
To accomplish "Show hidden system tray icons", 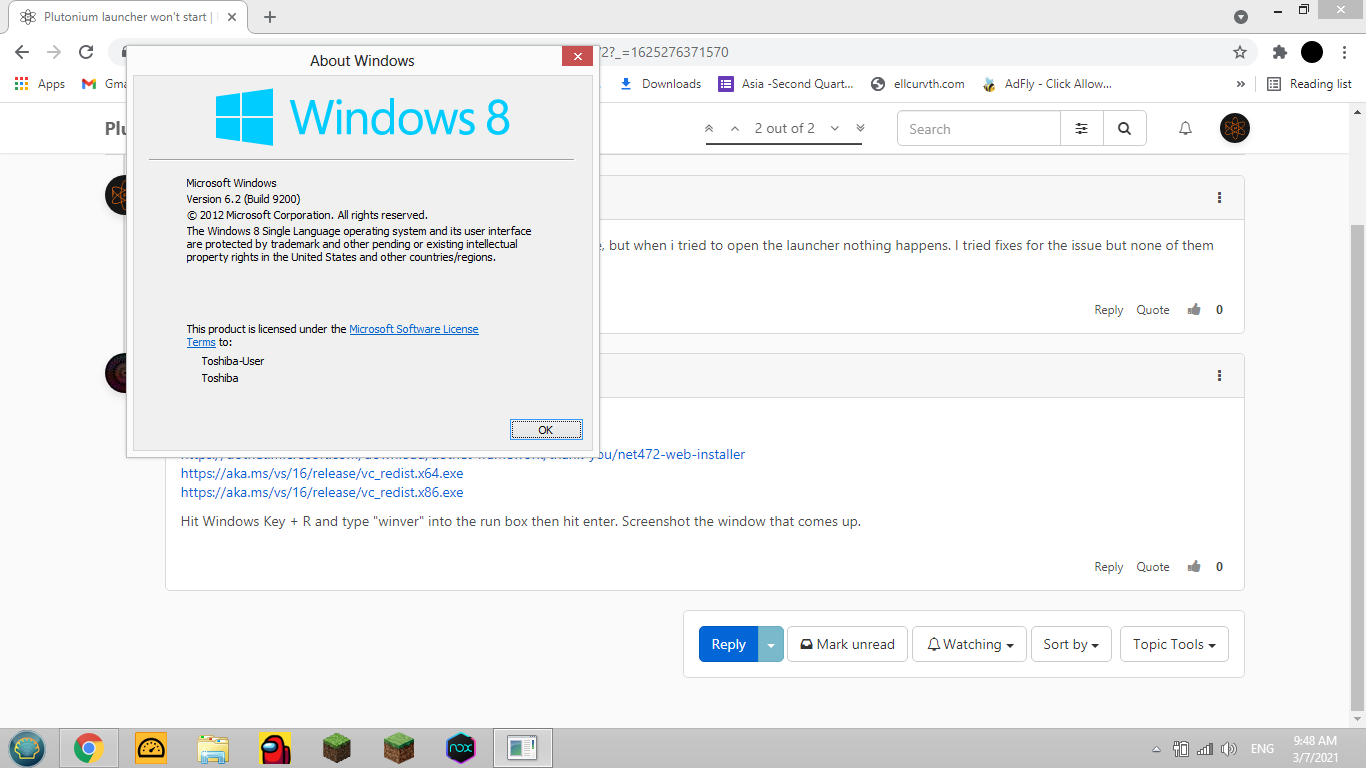I will point(1156,749).
